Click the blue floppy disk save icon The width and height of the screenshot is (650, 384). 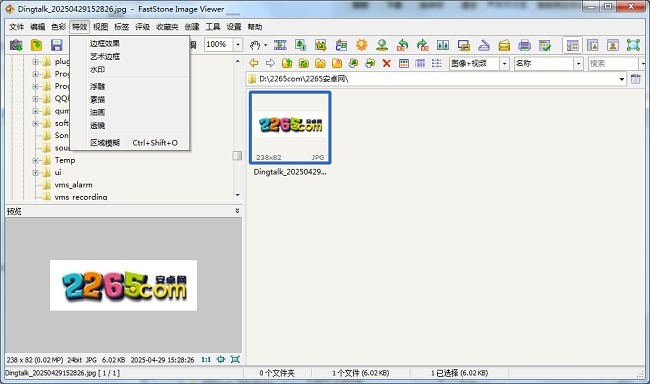tap(57, 45)
